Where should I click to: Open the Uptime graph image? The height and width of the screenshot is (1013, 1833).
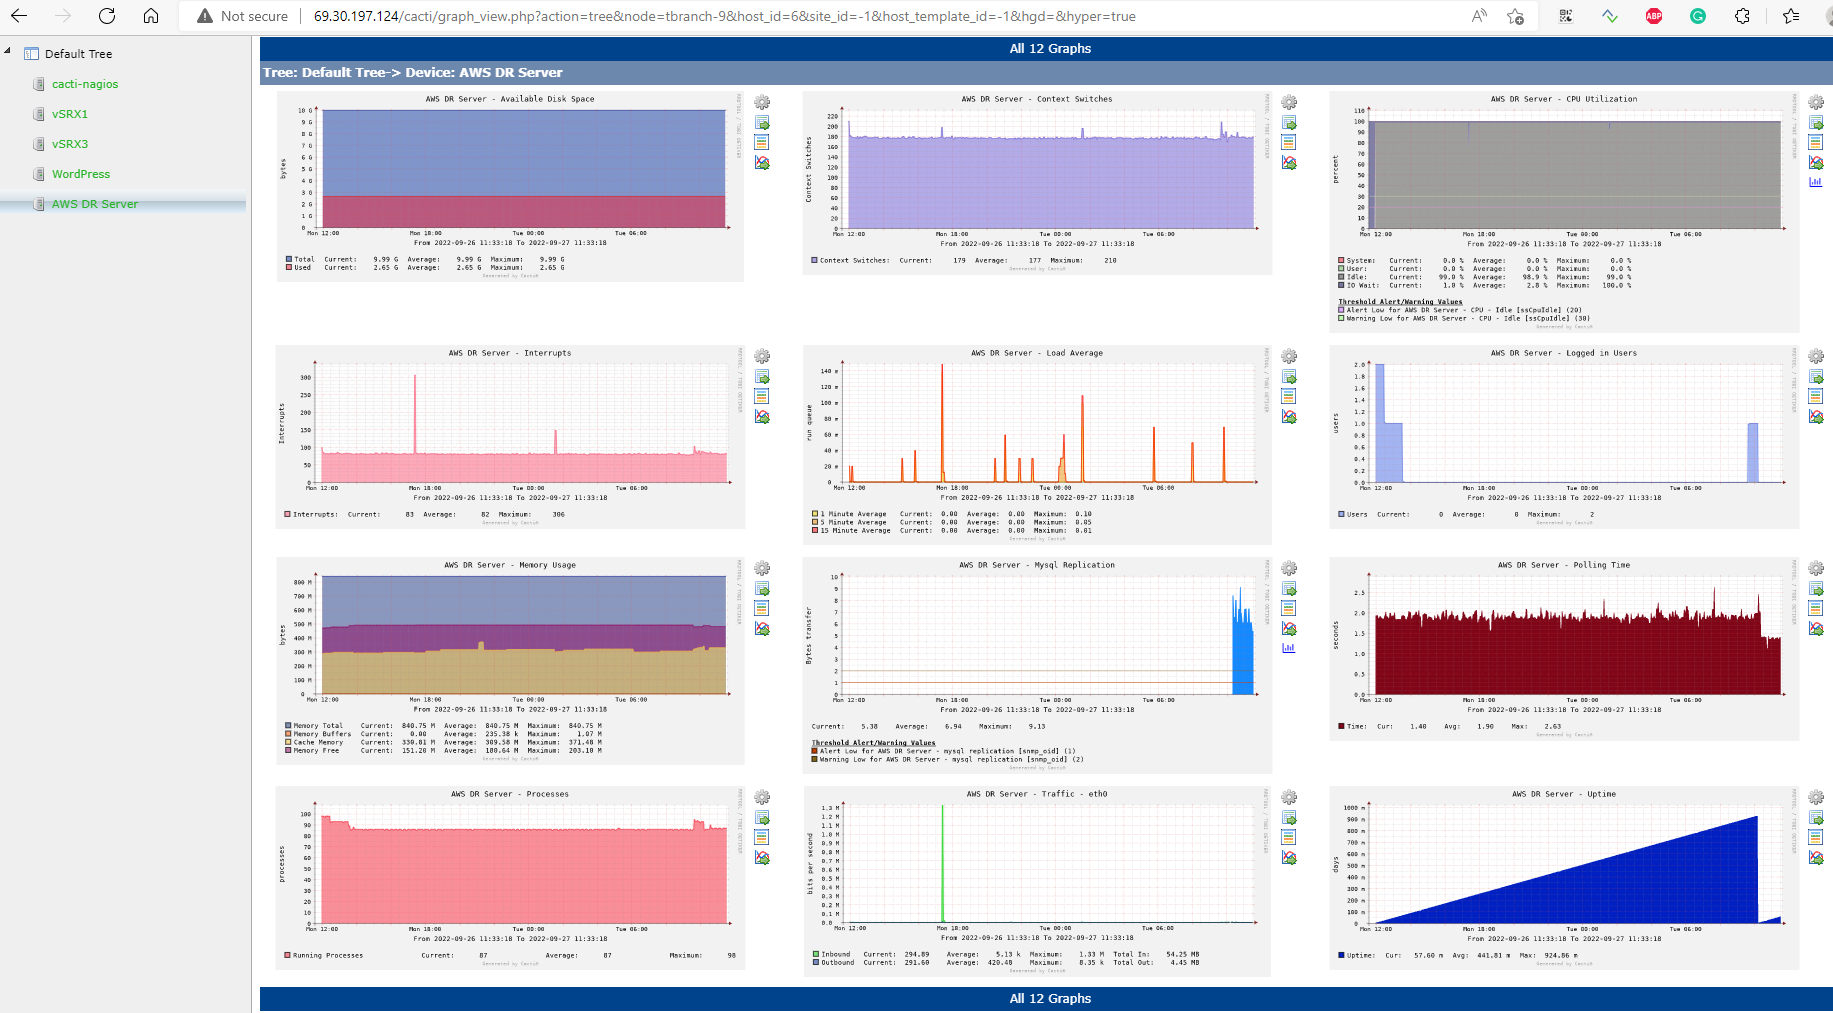(x=1564, y=870)
